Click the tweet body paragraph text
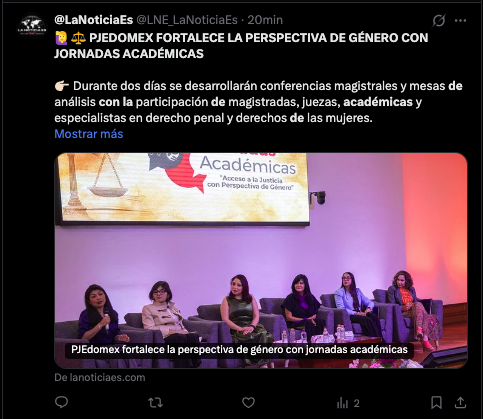This screenshot has height=419, width=483. 258,102
